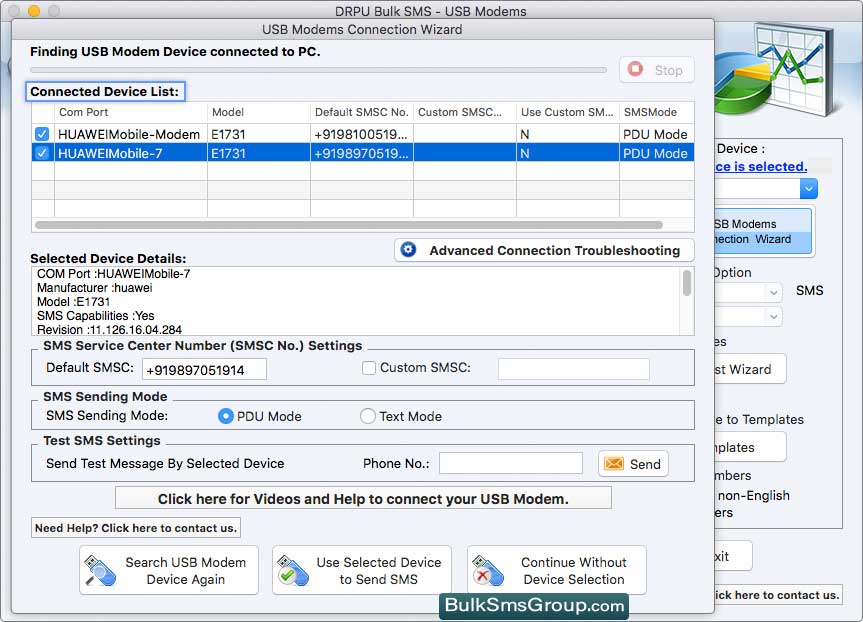Open videos and help to connect USB Modem

[x=363, y=499]
